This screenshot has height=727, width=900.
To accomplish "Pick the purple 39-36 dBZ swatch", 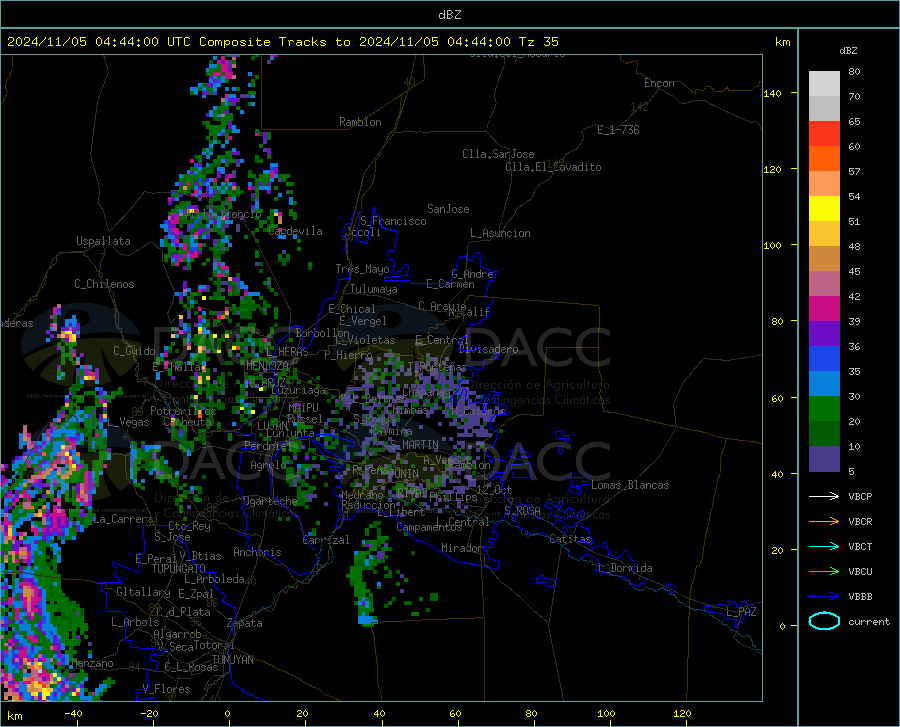I will tap(824, 334).
